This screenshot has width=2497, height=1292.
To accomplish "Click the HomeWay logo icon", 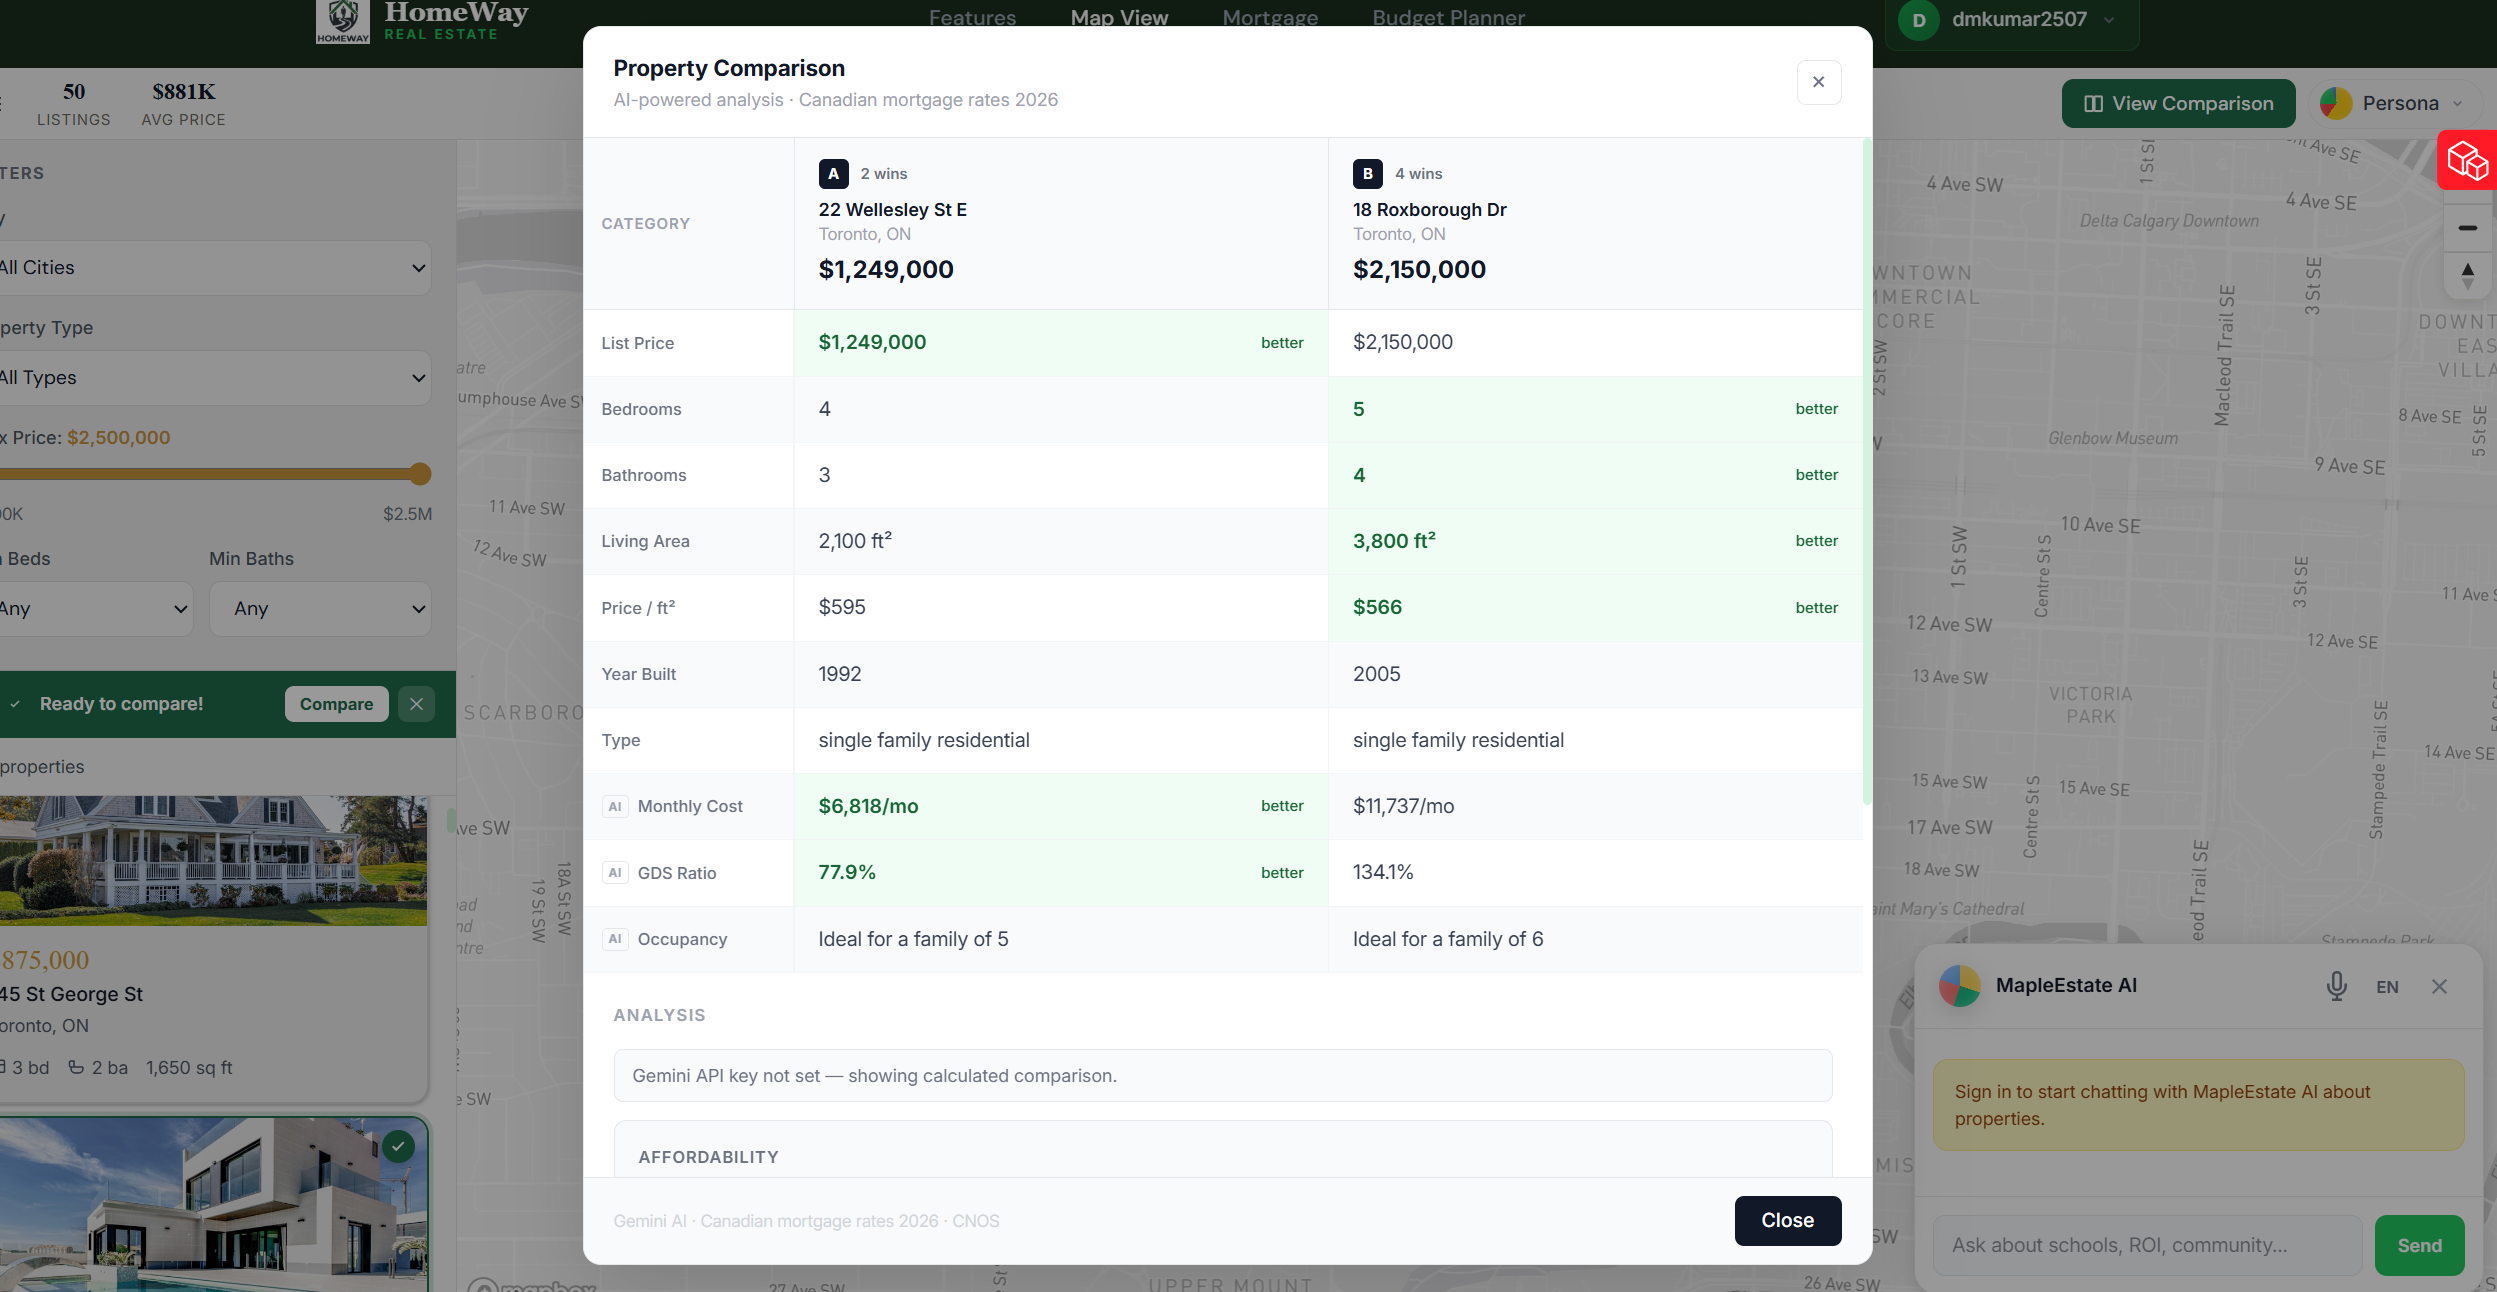I will pos(342,21).
